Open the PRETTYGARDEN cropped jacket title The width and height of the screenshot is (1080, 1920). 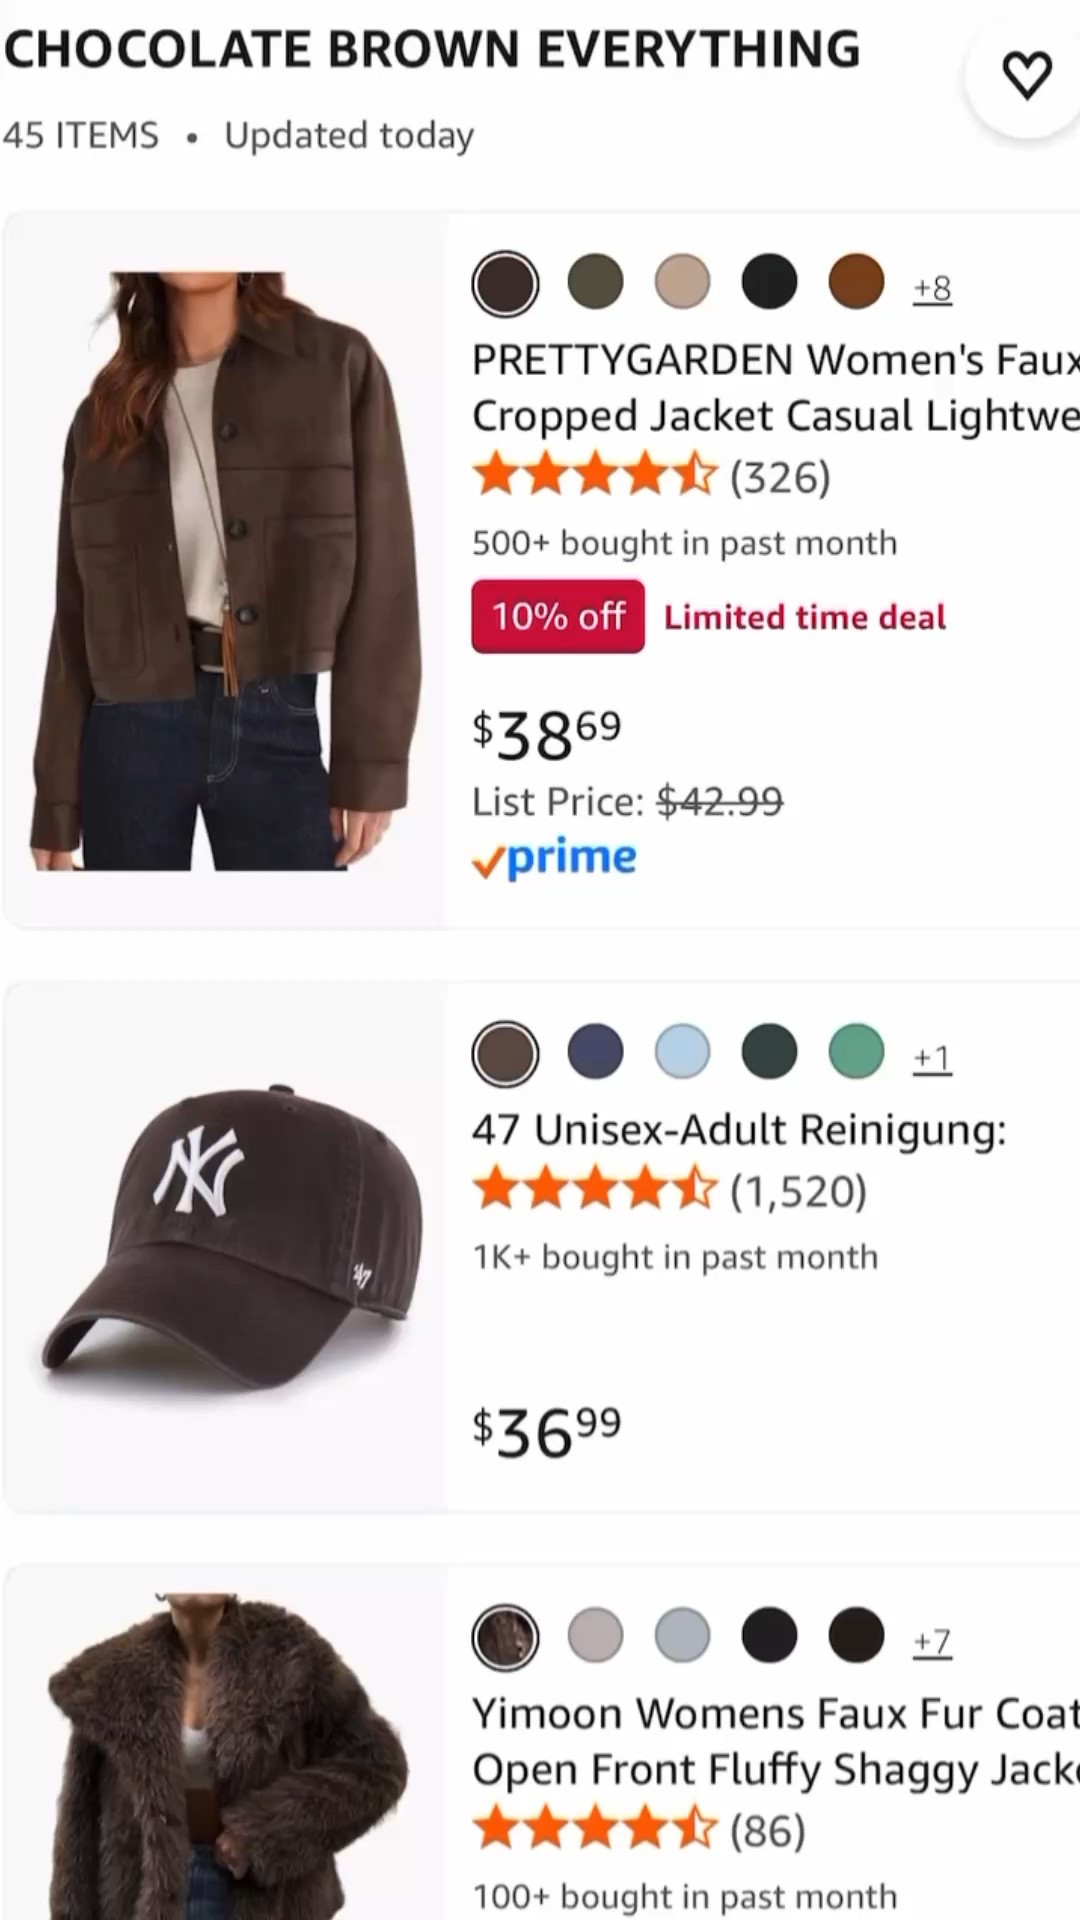click(x=775, y=388)
